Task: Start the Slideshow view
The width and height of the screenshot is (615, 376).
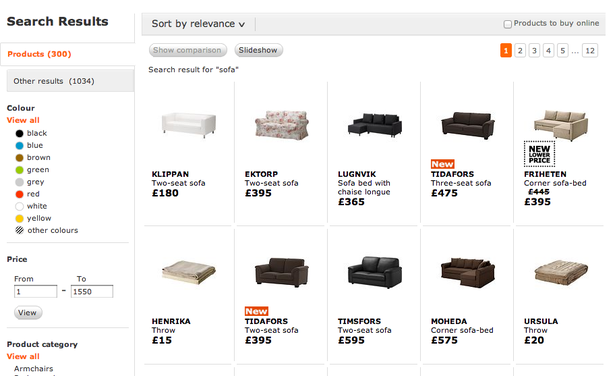Action: [258, 50]
